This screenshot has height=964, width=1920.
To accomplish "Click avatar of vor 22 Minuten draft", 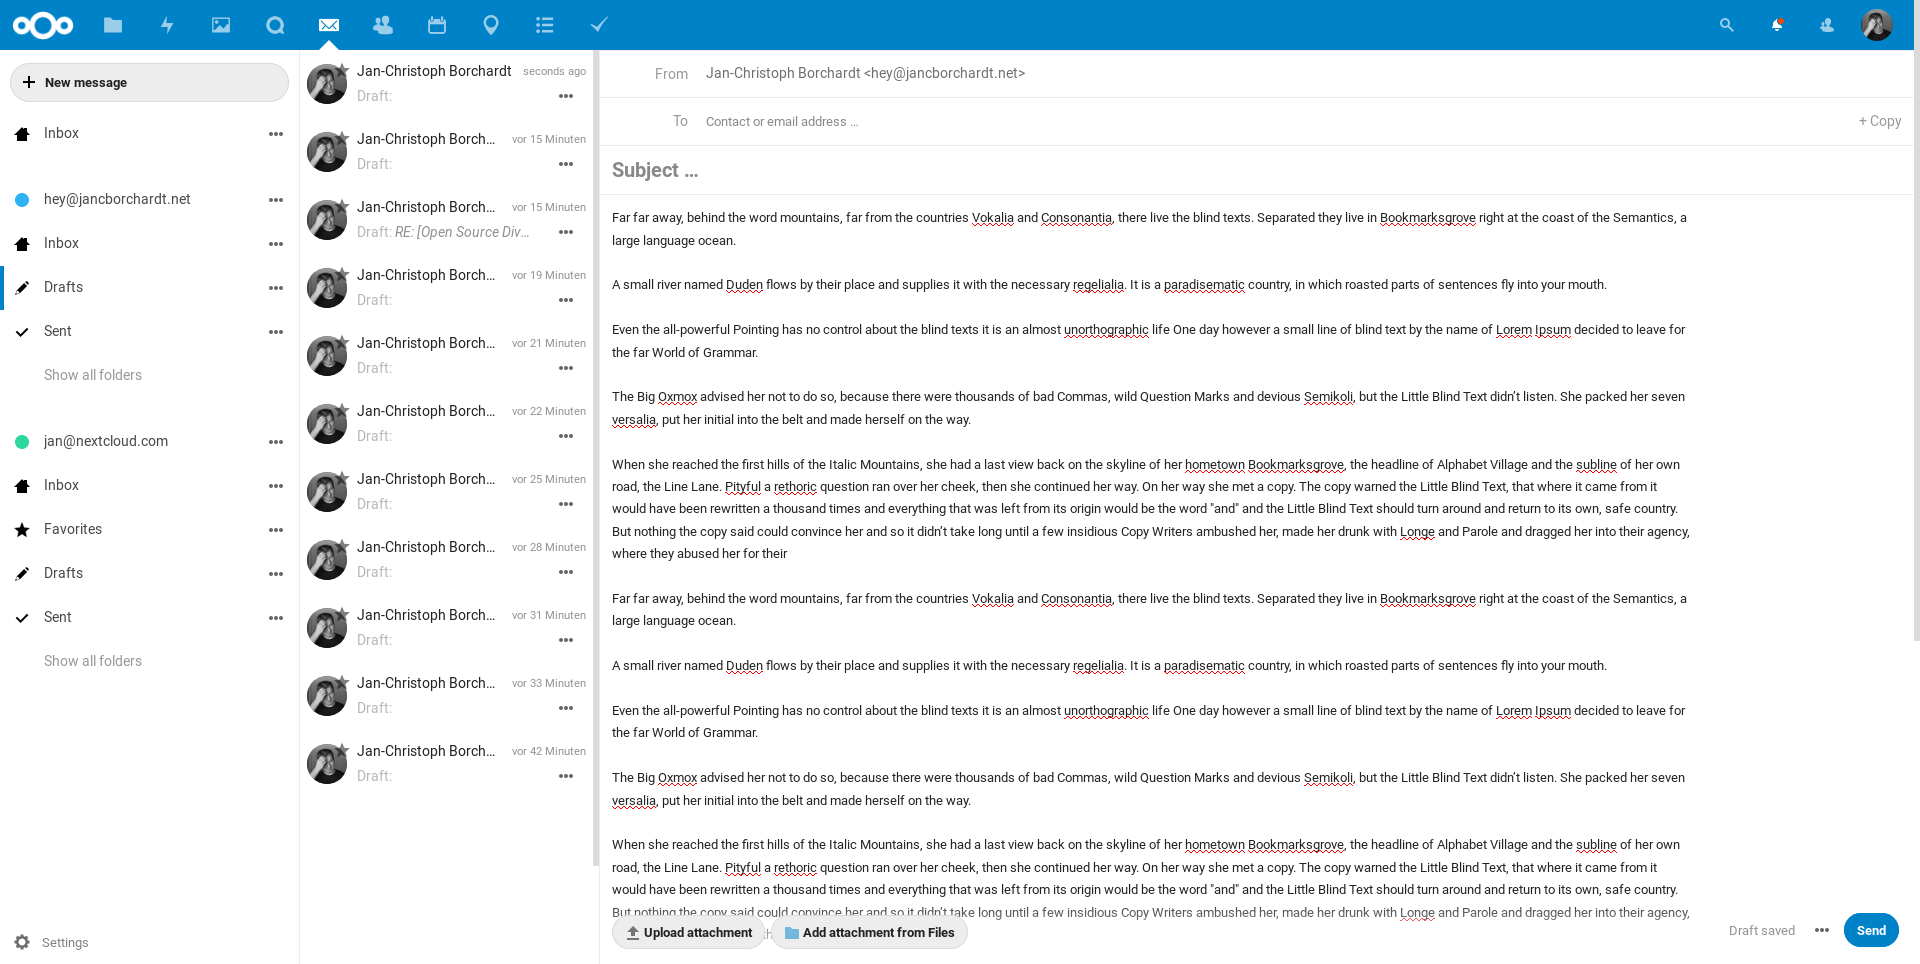I will (x=327, y=424).
